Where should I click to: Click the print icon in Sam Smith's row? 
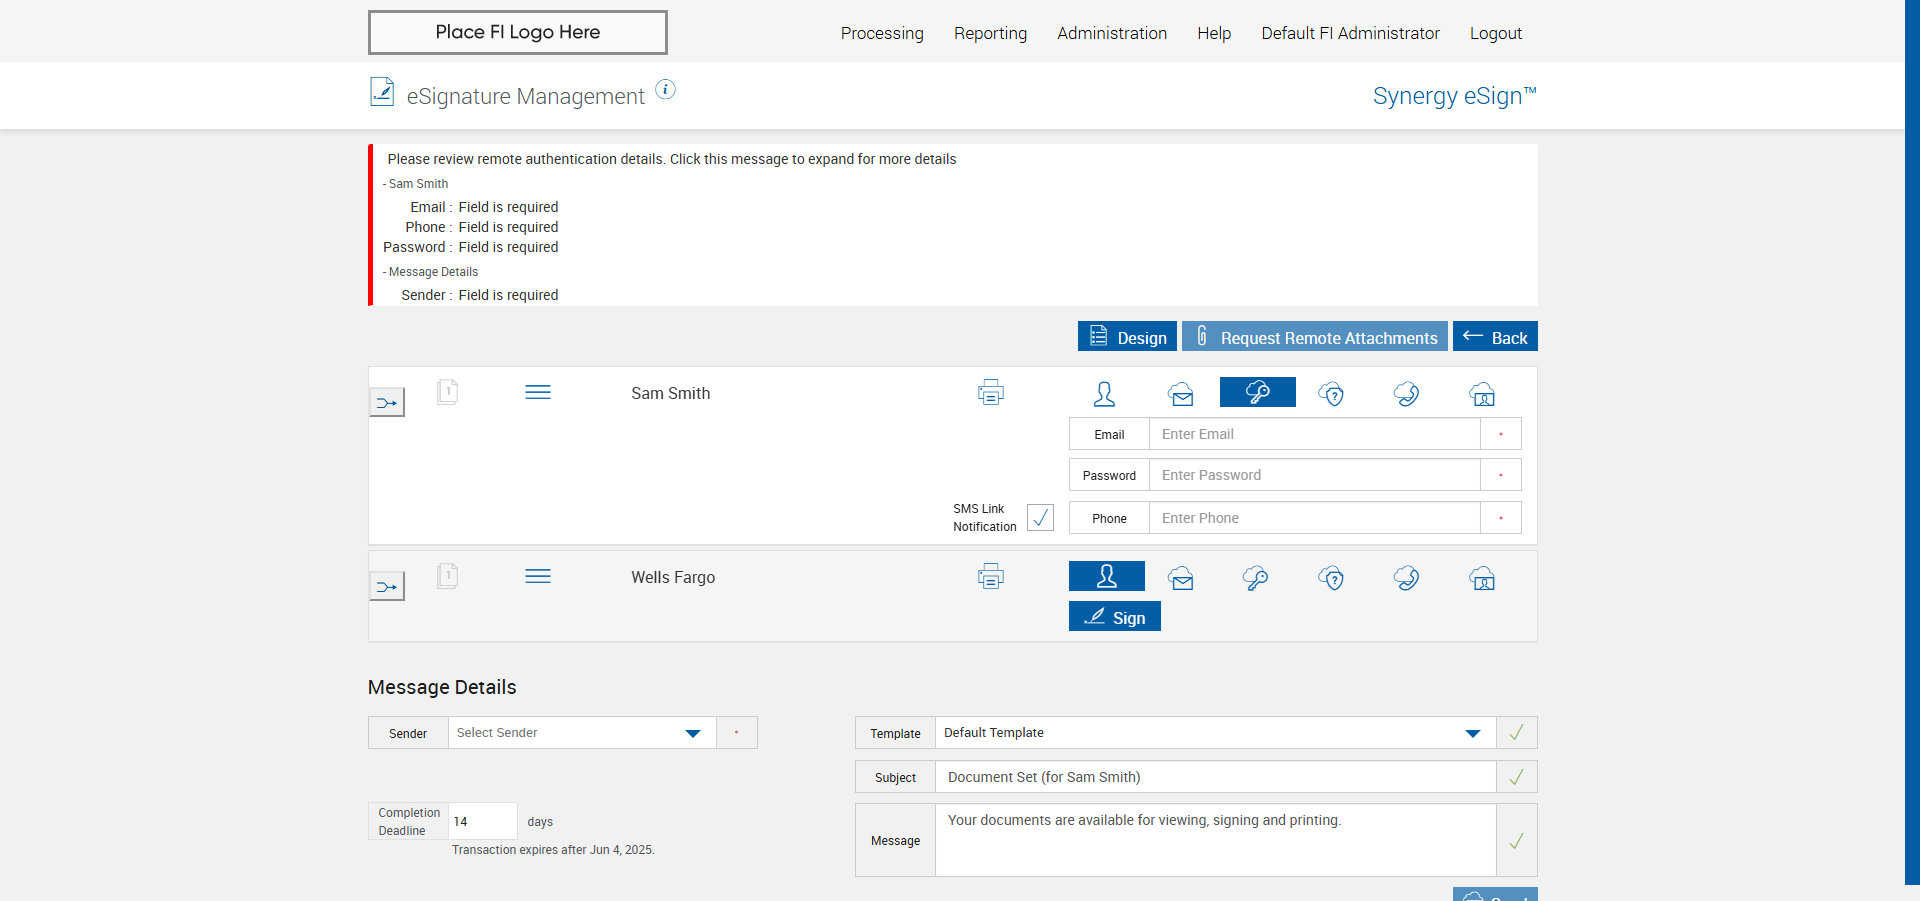[990, 393]
